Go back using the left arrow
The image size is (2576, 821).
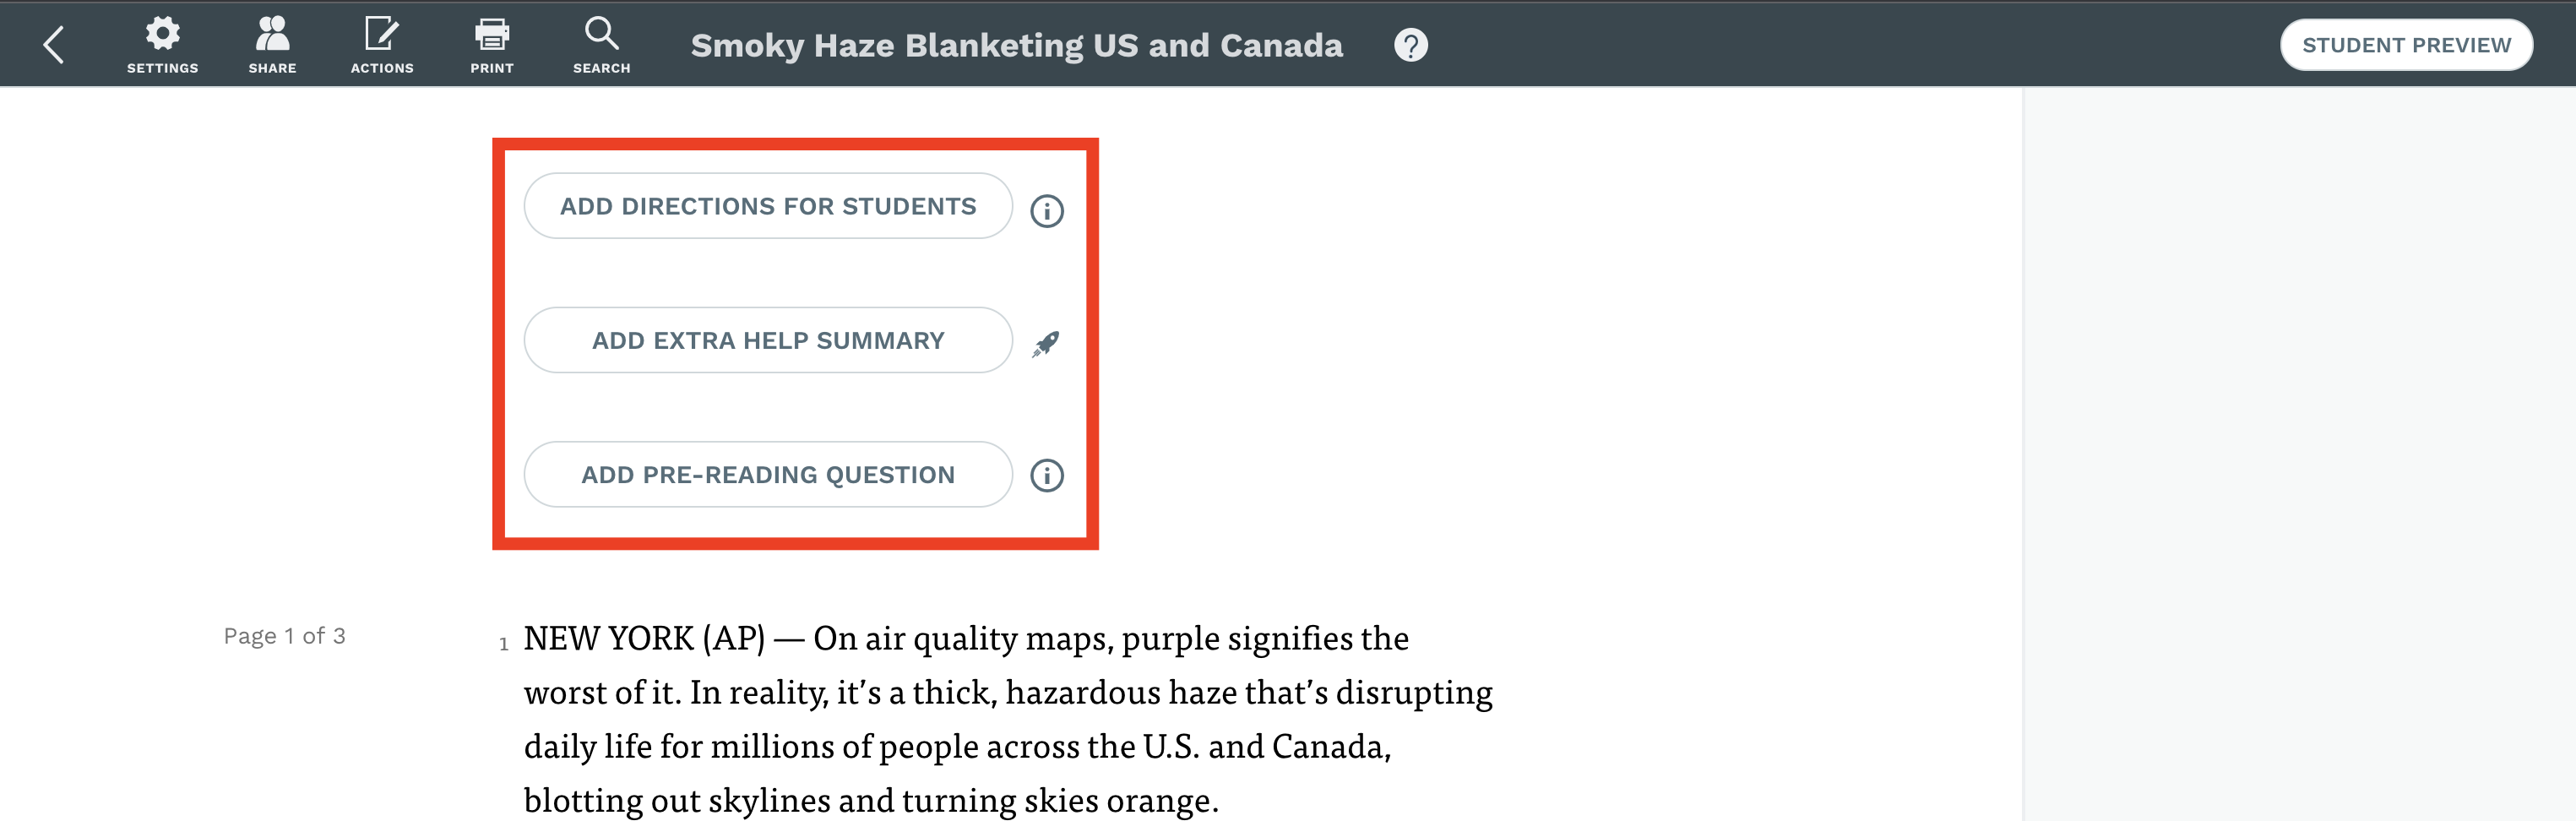(54, 45)
